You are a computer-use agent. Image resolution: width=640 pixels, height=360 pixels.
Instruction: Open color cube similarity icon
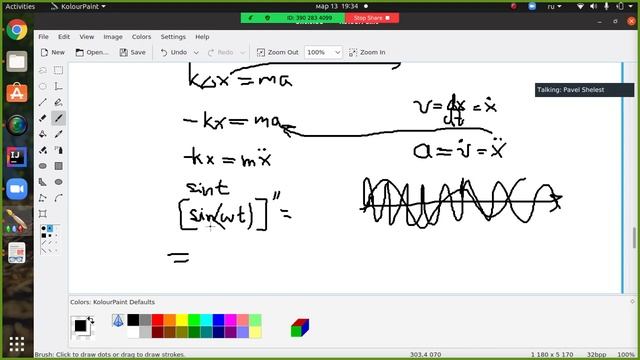pyautogui.click(x=300, y=328)
